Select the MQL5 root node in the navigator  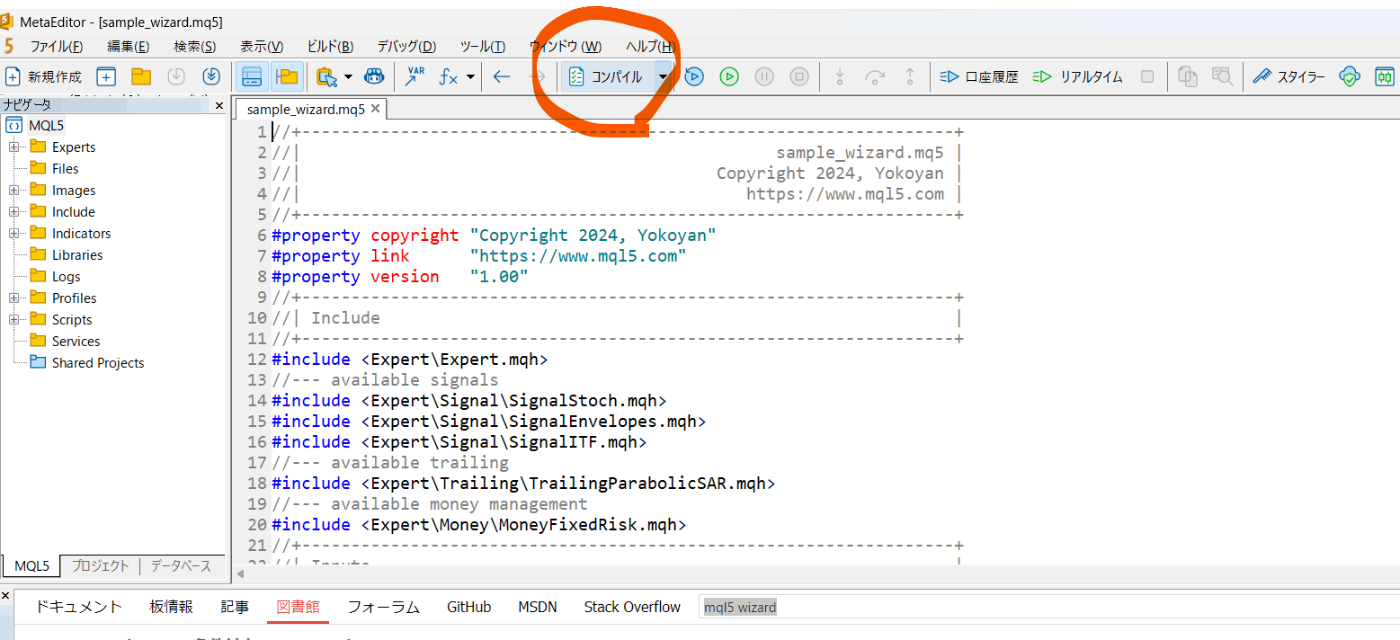pos(36,125)
